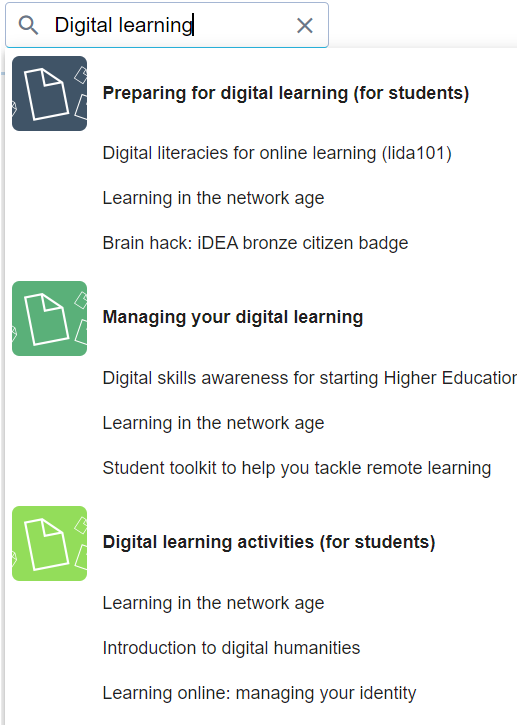Image resolution: width=518 pixels, height=726 pixels.
Task: Select 'Learning in the network age' under Managing
Action: (x=213, y=423)
